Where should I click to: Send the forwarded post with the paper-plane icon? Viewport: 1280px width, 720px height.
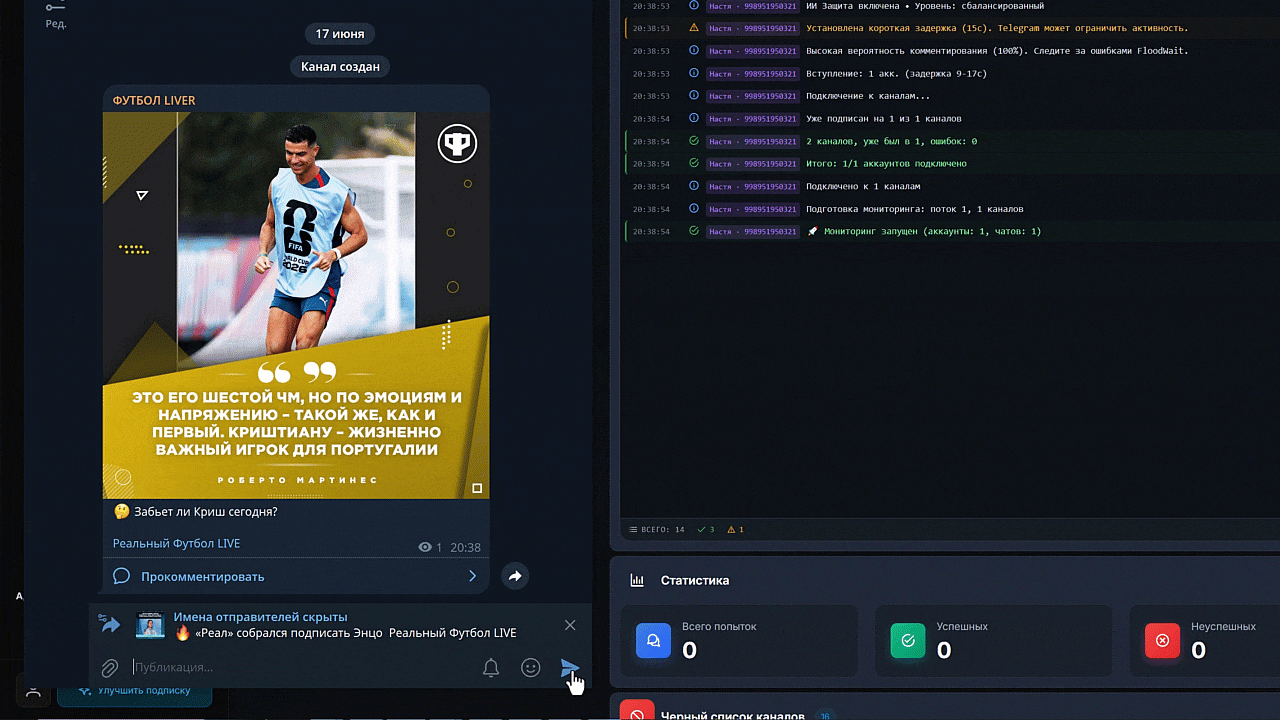point(569,668)
